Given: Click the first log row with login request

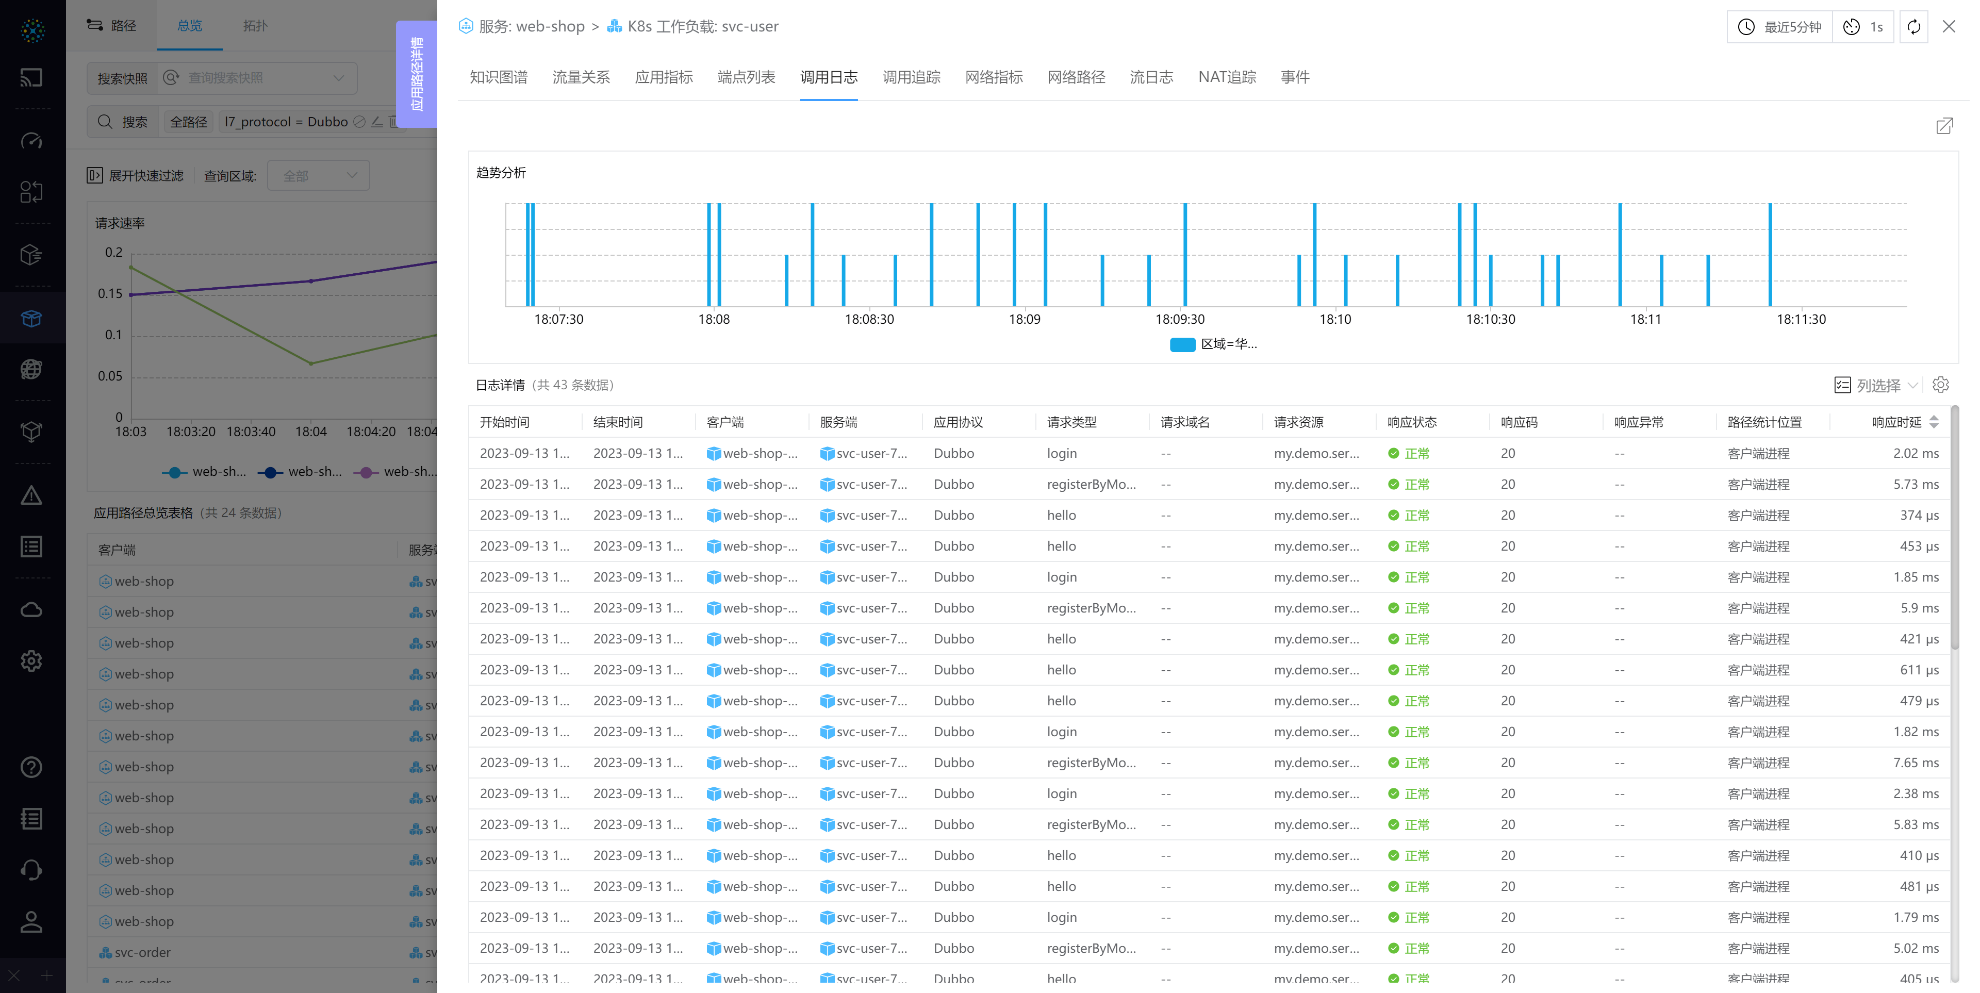Looking at the screenshot, I should click(1060, 454).
